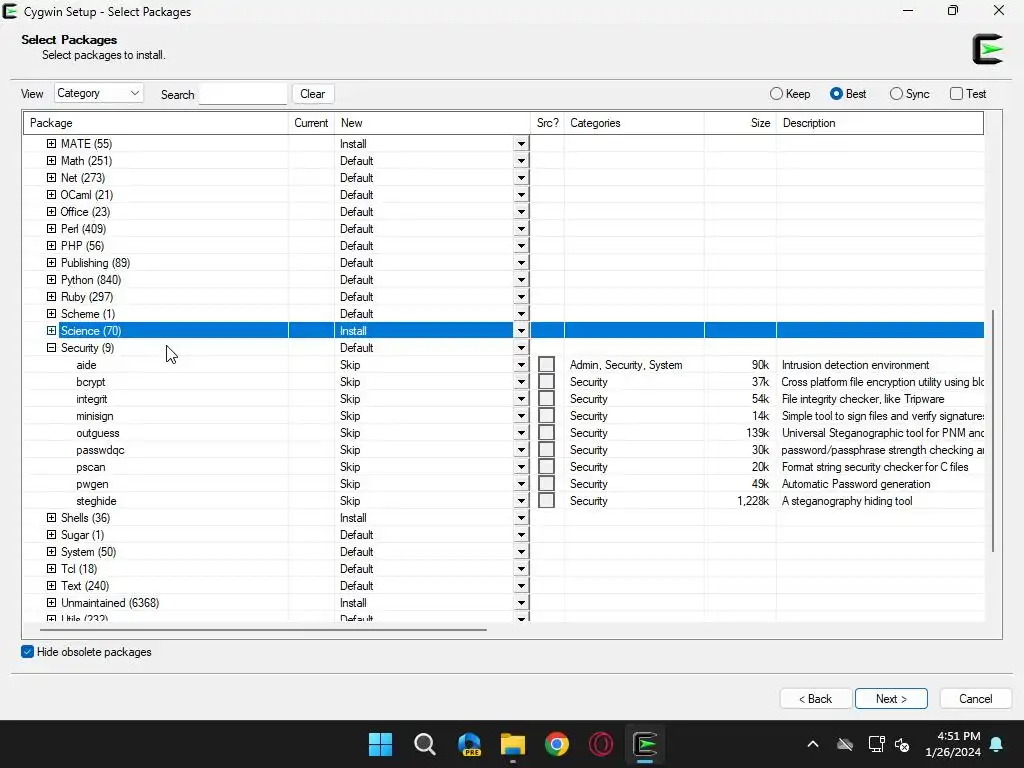Open File Explorer from taskbar

point(513,744)
